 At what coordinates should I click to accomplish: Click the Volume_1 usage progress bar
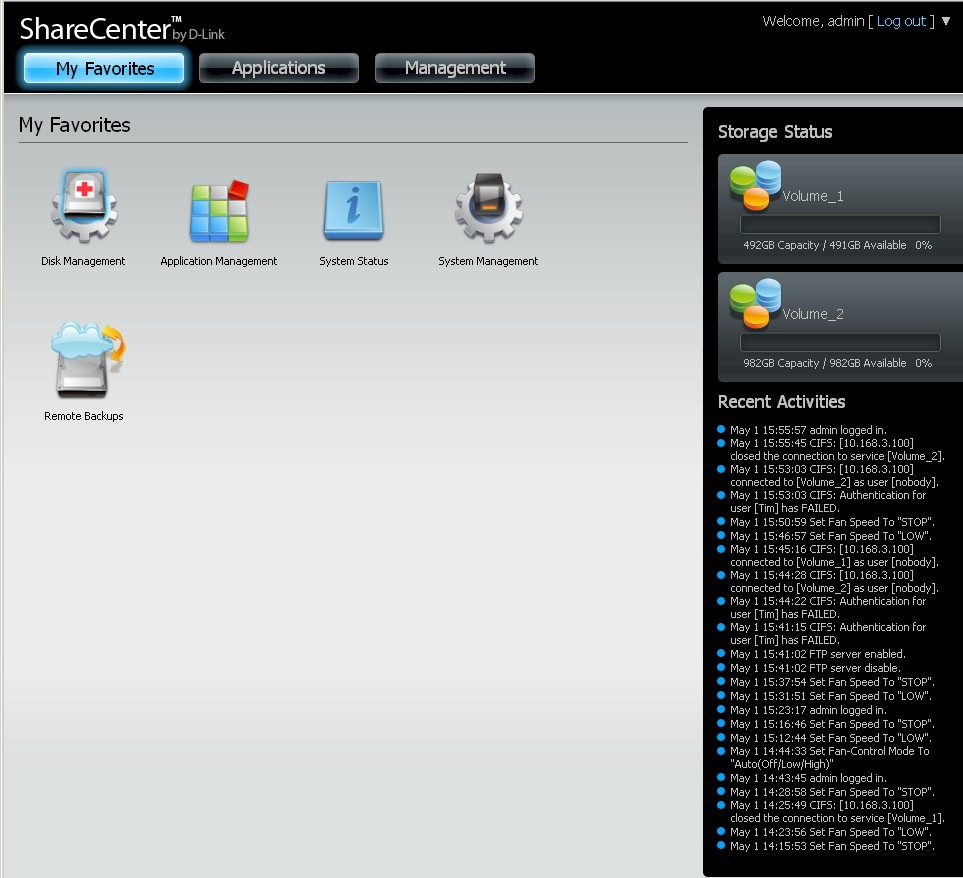(840, 224)
